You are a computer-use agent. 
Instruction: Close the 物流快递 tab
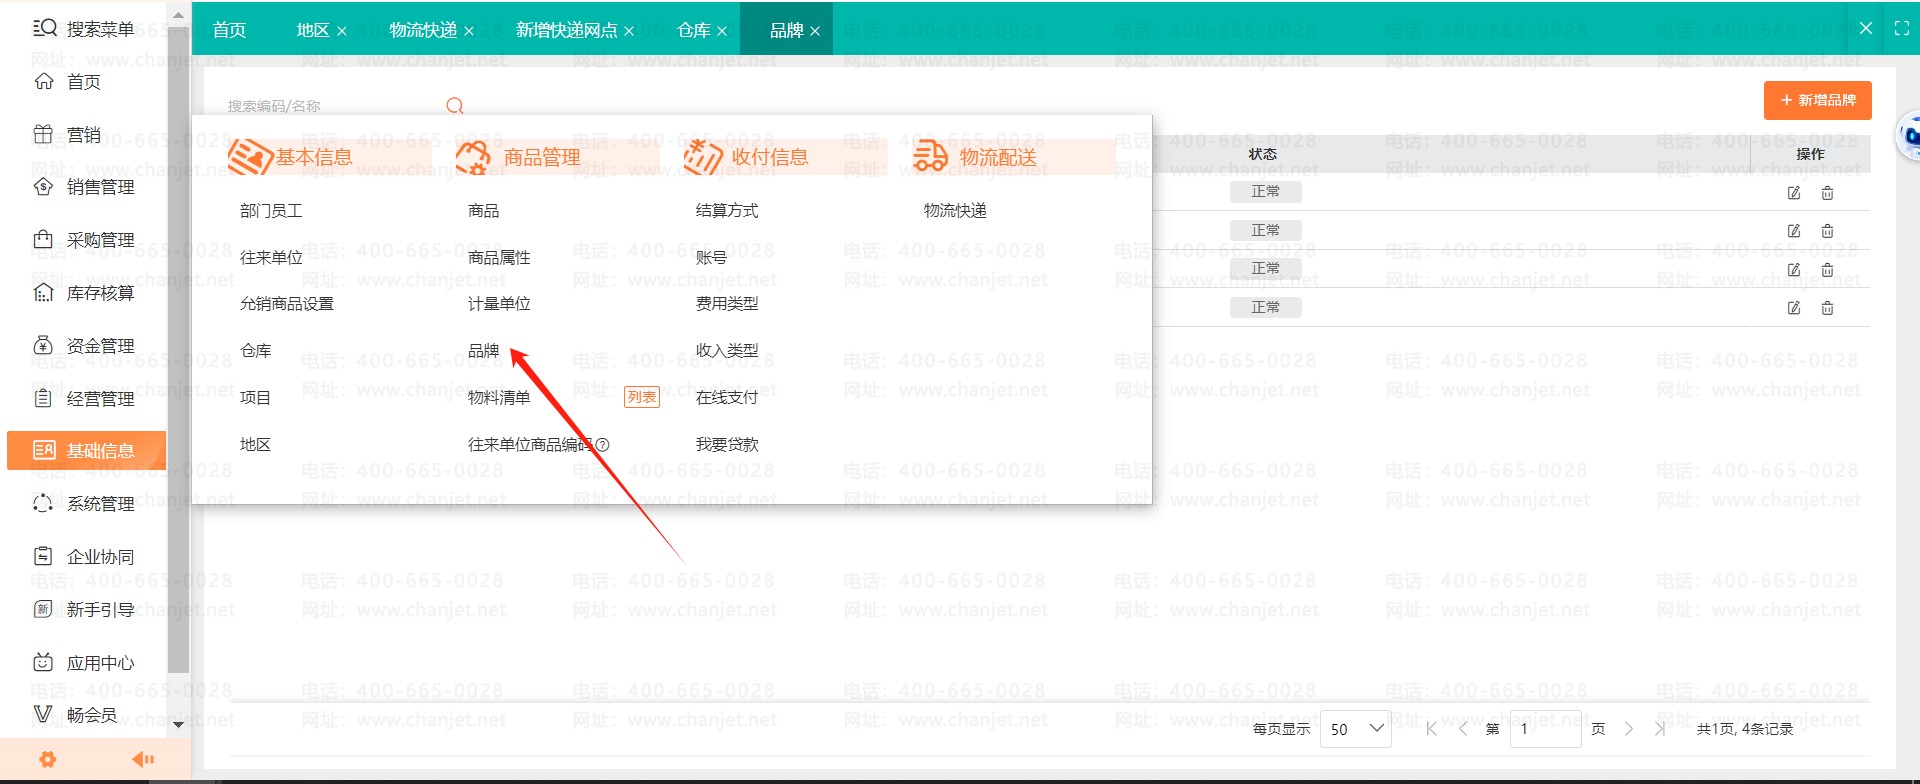469,31
